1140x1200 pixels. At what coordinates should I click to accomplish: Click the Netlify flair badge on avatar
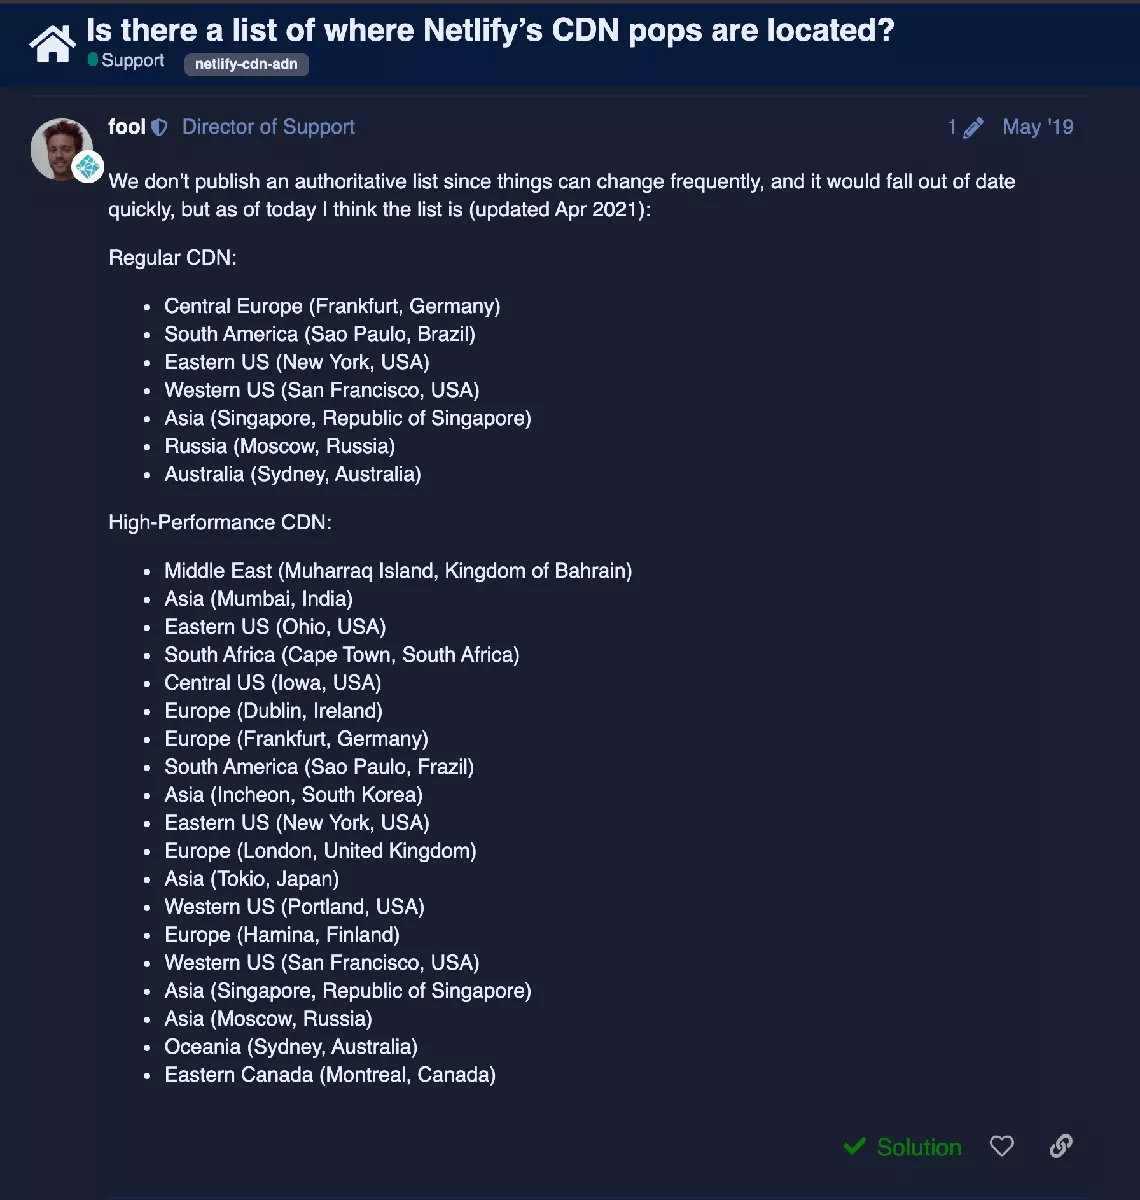pos(88,167)
